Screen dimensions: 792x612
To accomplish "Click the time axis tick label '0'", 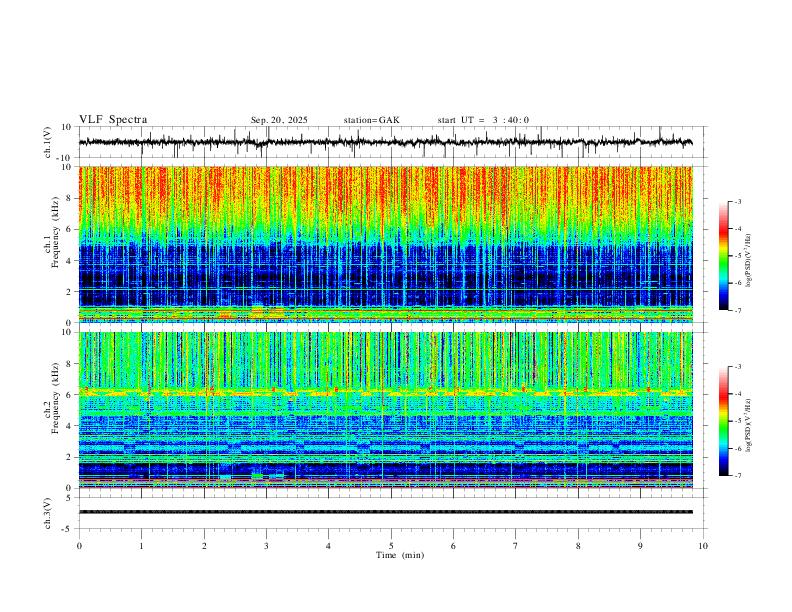I will coord(79,546).
